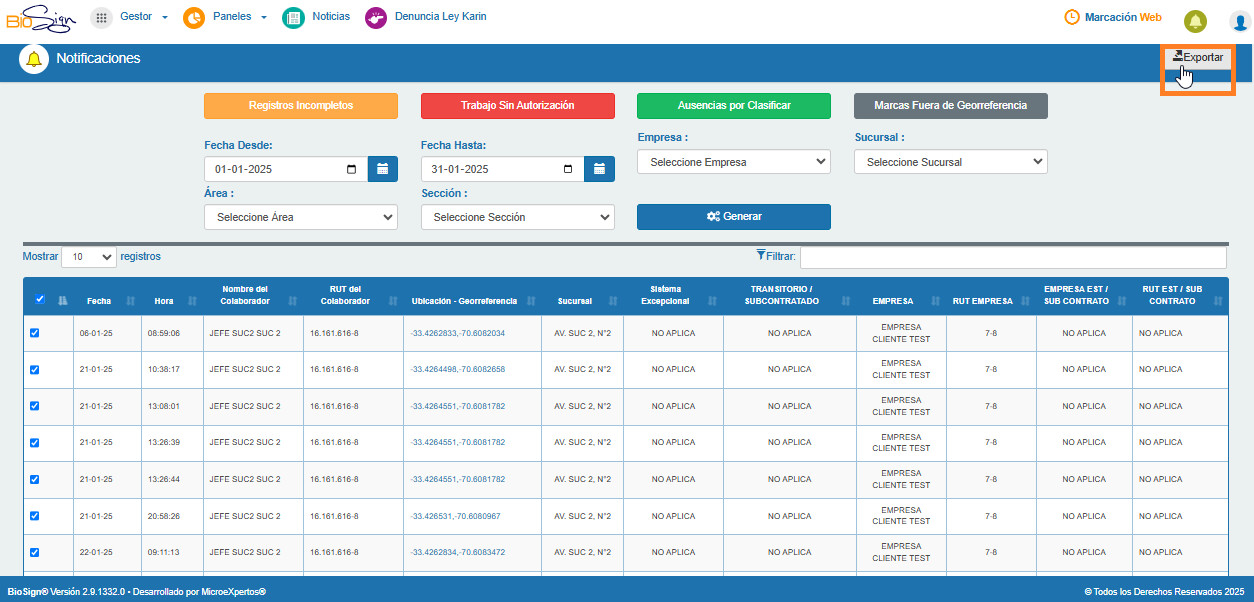The image size is (1254, 602).
Task: Click the orange Paneles chart icon
Action: coord(194,18)
